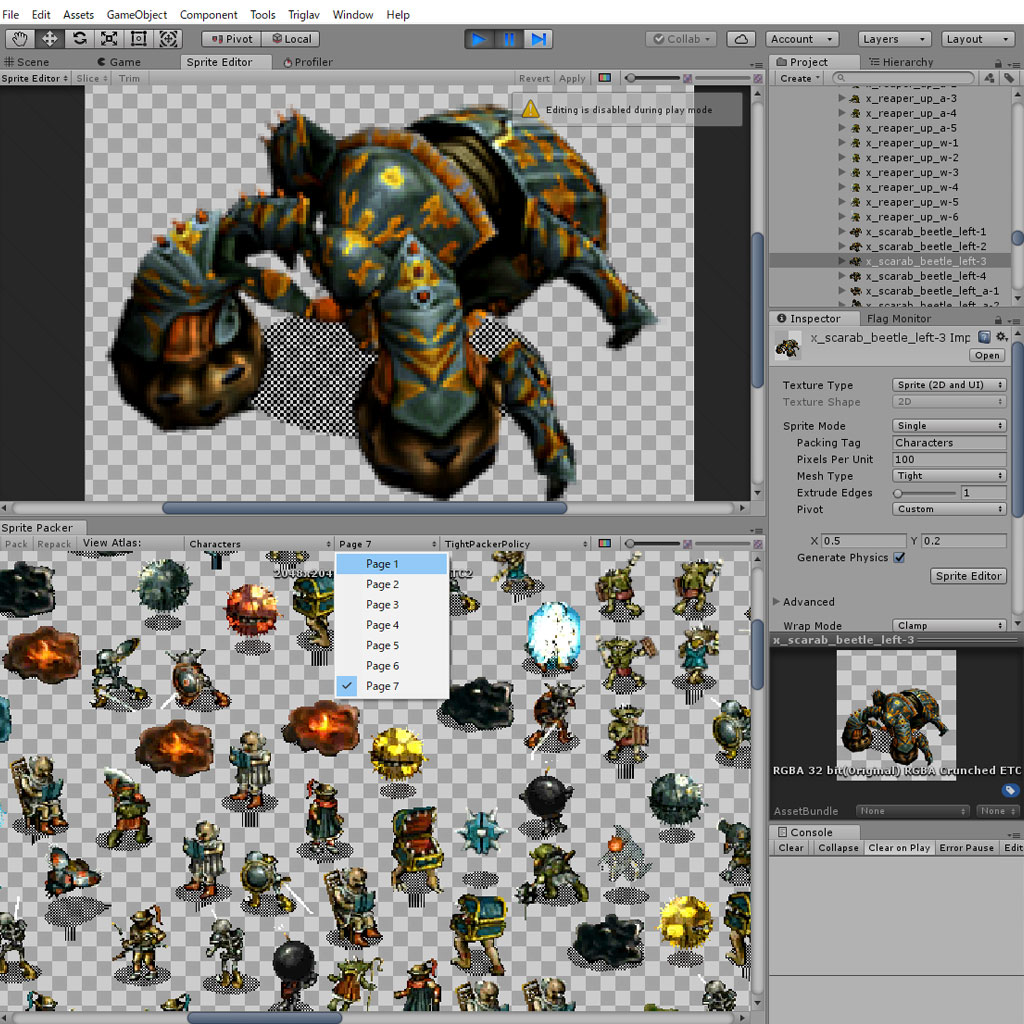Advance one frame with Step button
This screenshot has height=1024, width=1024.
[539, 39]
